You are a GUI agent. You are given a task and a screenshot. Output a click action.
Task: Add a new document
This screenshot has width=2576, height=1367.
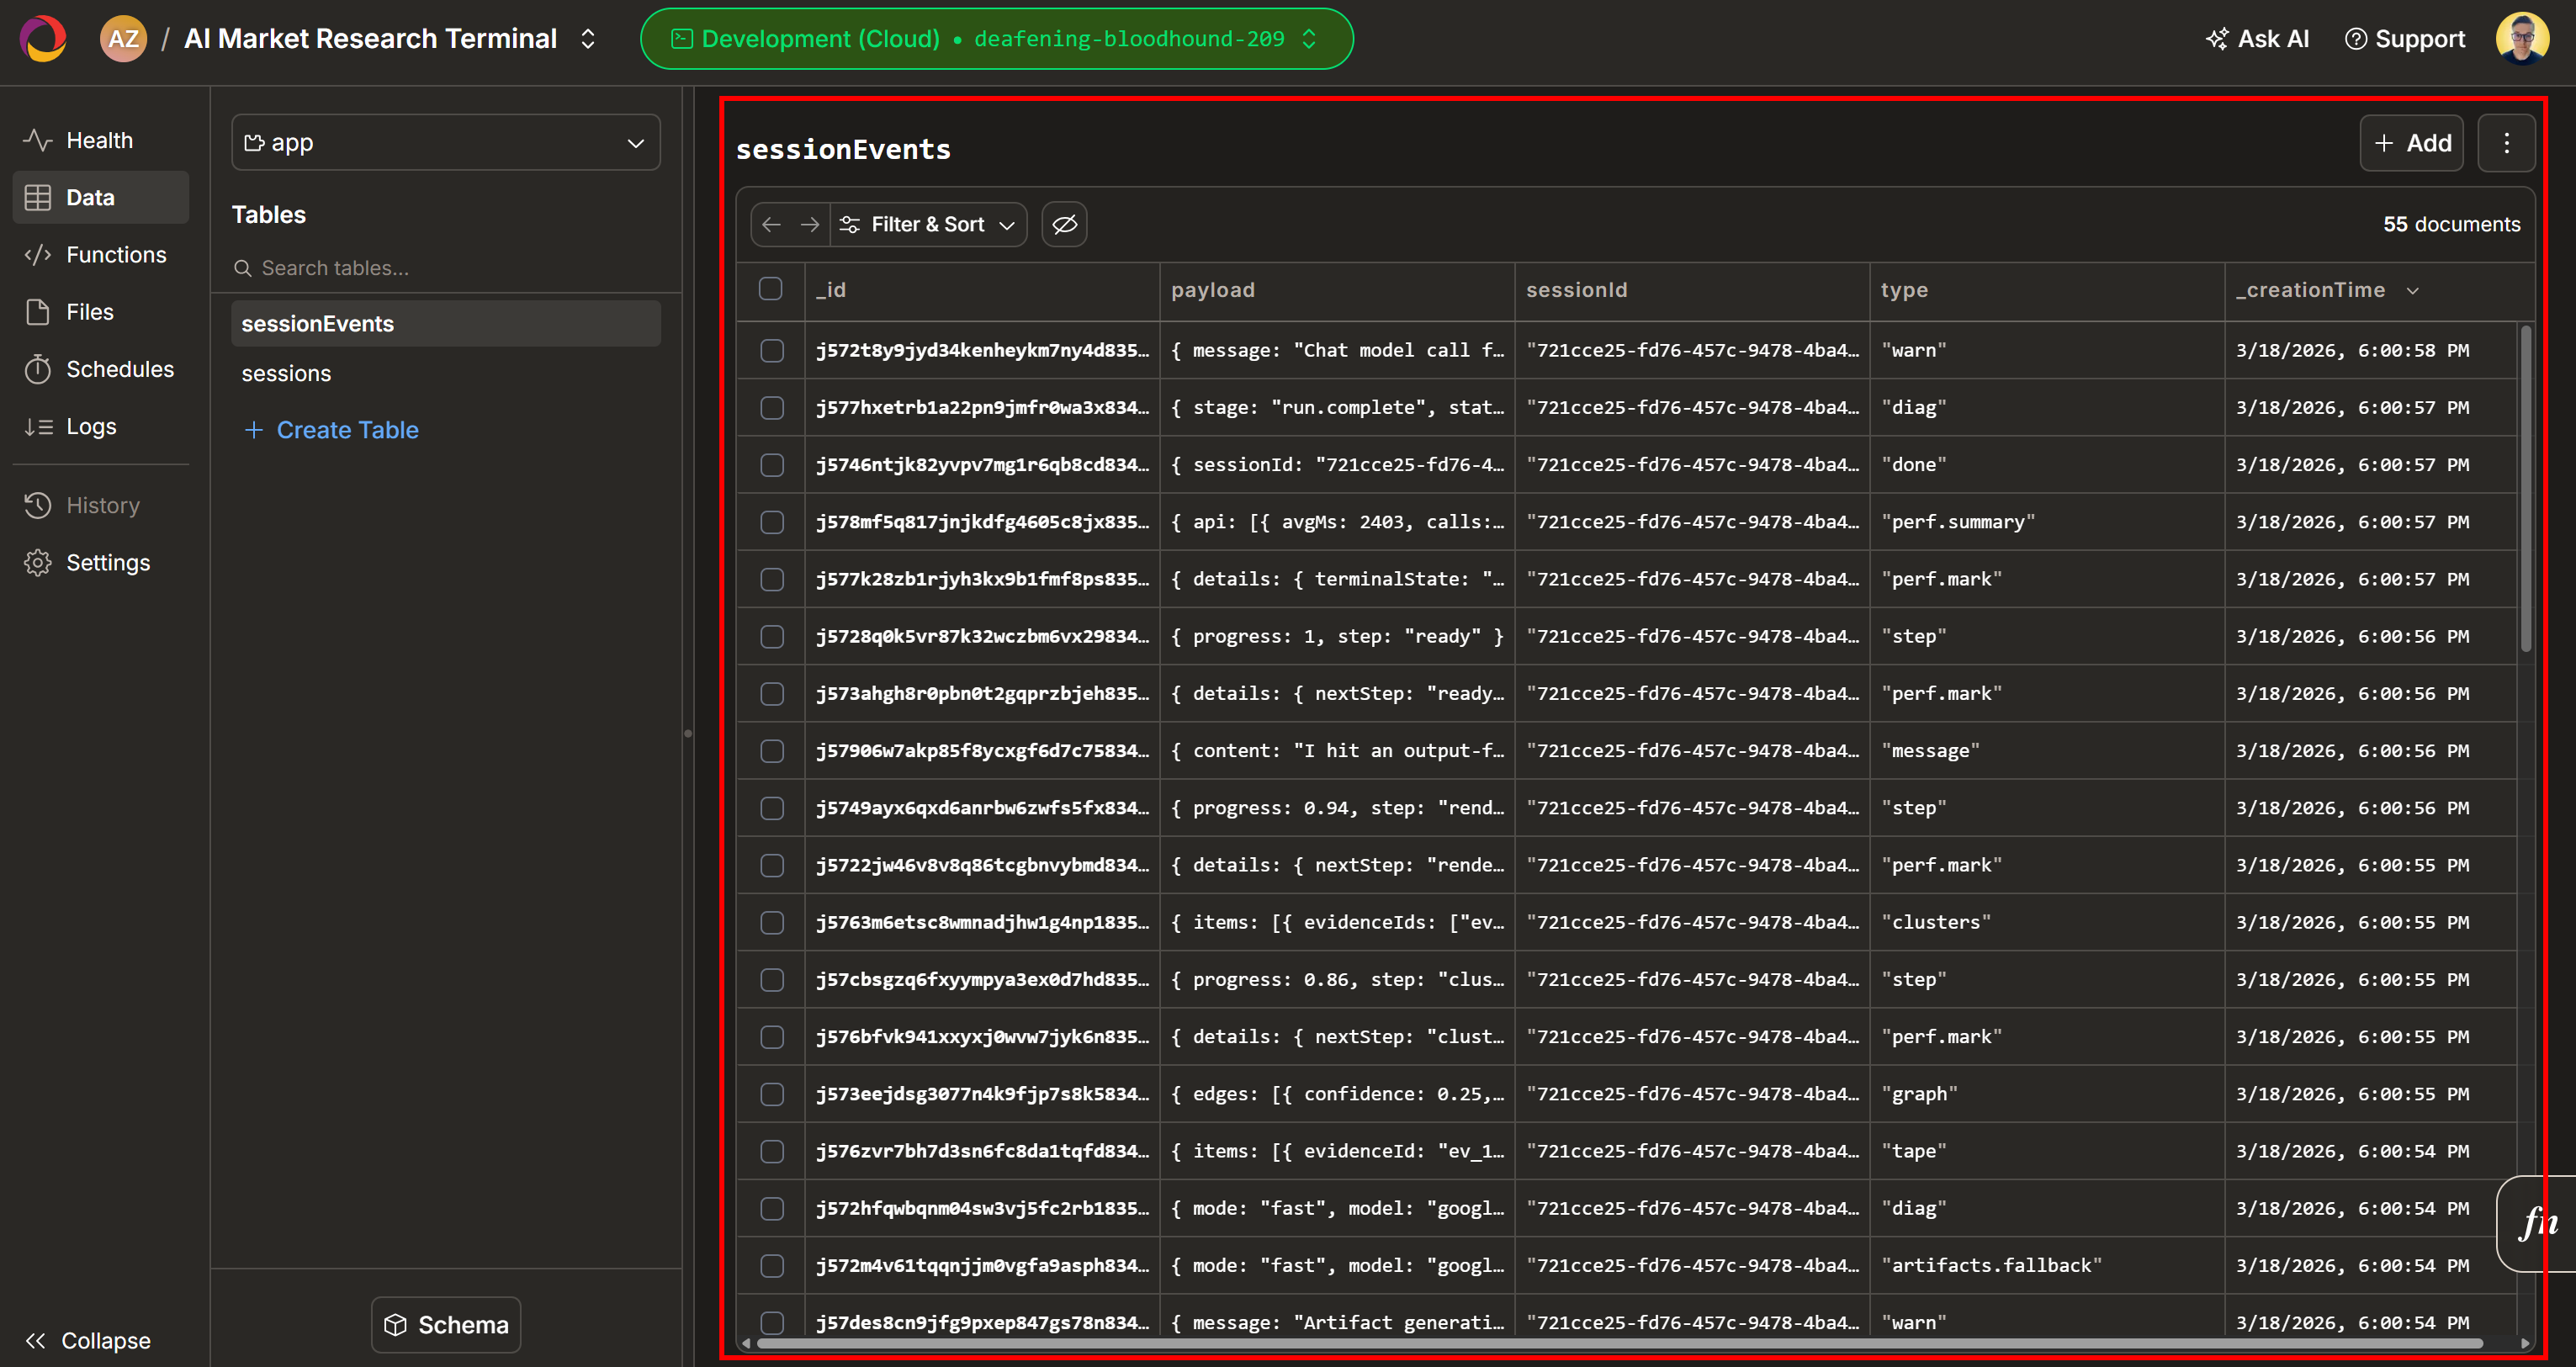coord(2411,143)
